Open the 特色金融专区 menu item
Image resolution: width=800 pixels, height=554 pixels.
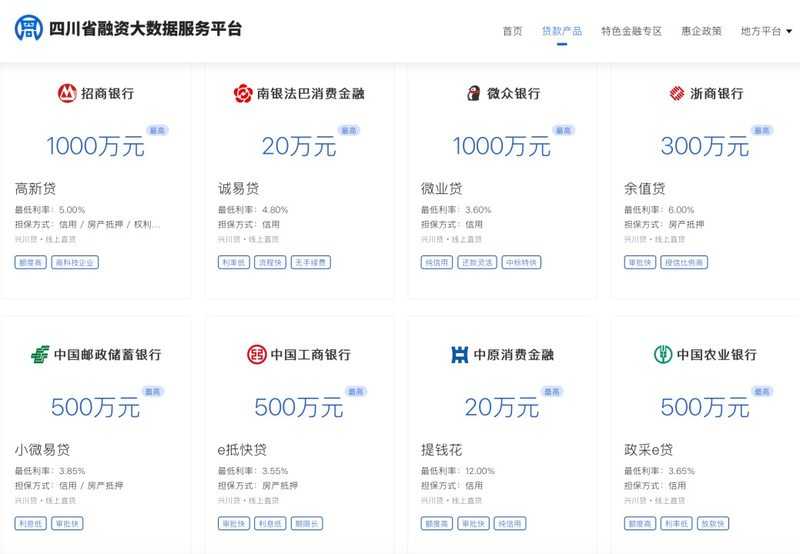tap(631, 31)
